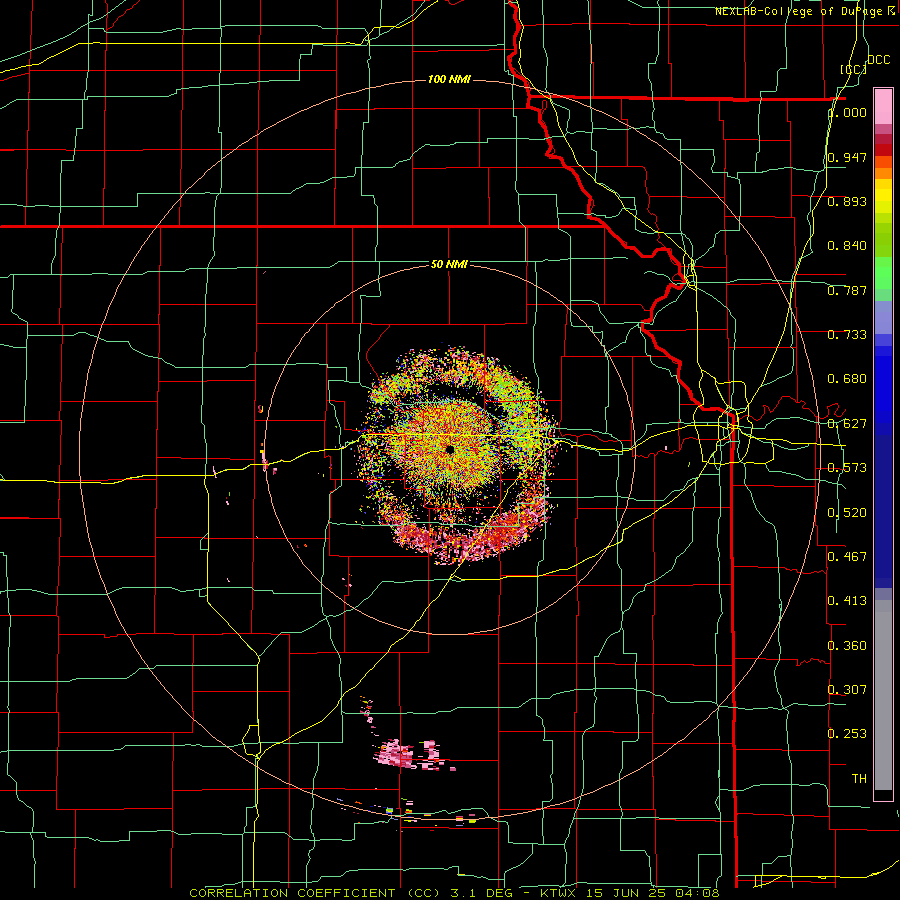Click the 'DCC' product code label
900x900 pixels.
click(x=878, y=60)
